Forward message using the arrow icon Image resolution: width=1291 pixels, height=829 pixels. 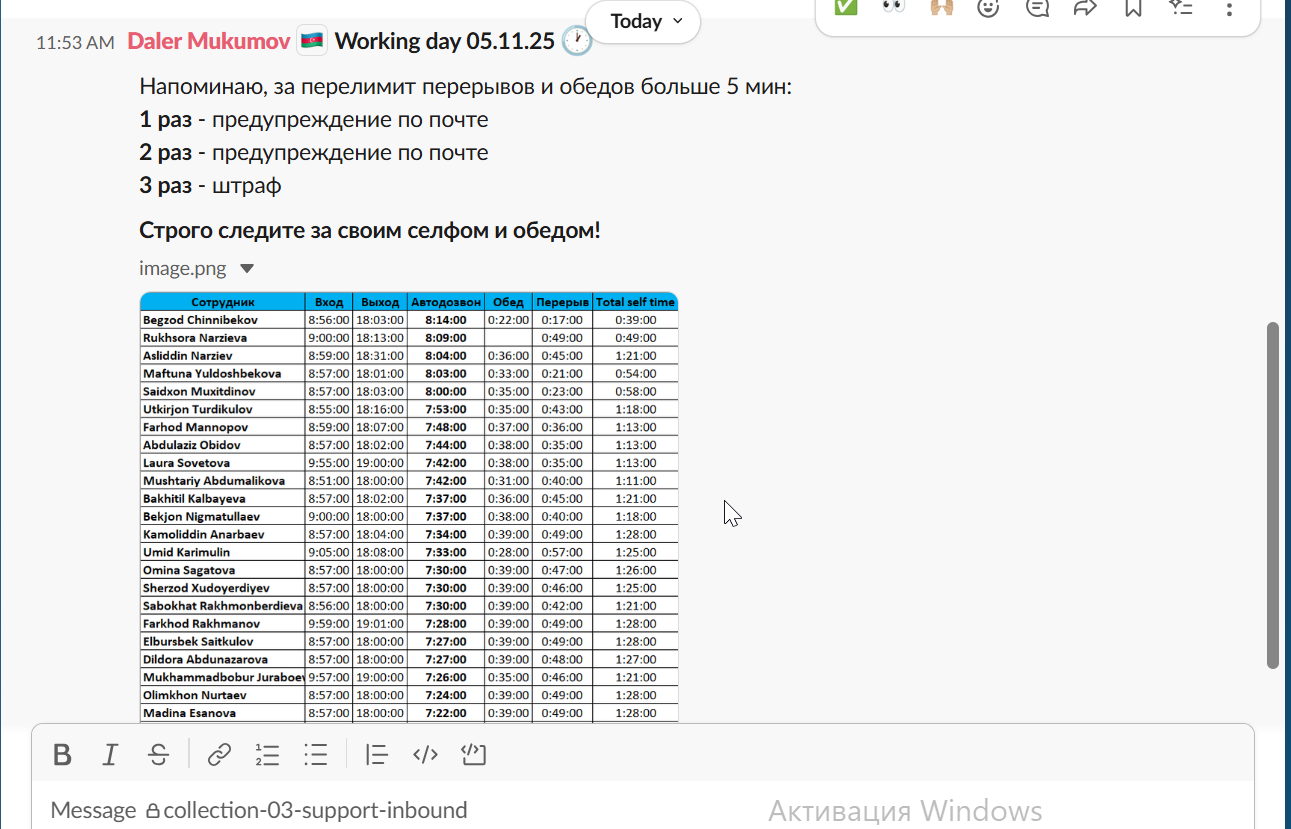point(1085,8)
